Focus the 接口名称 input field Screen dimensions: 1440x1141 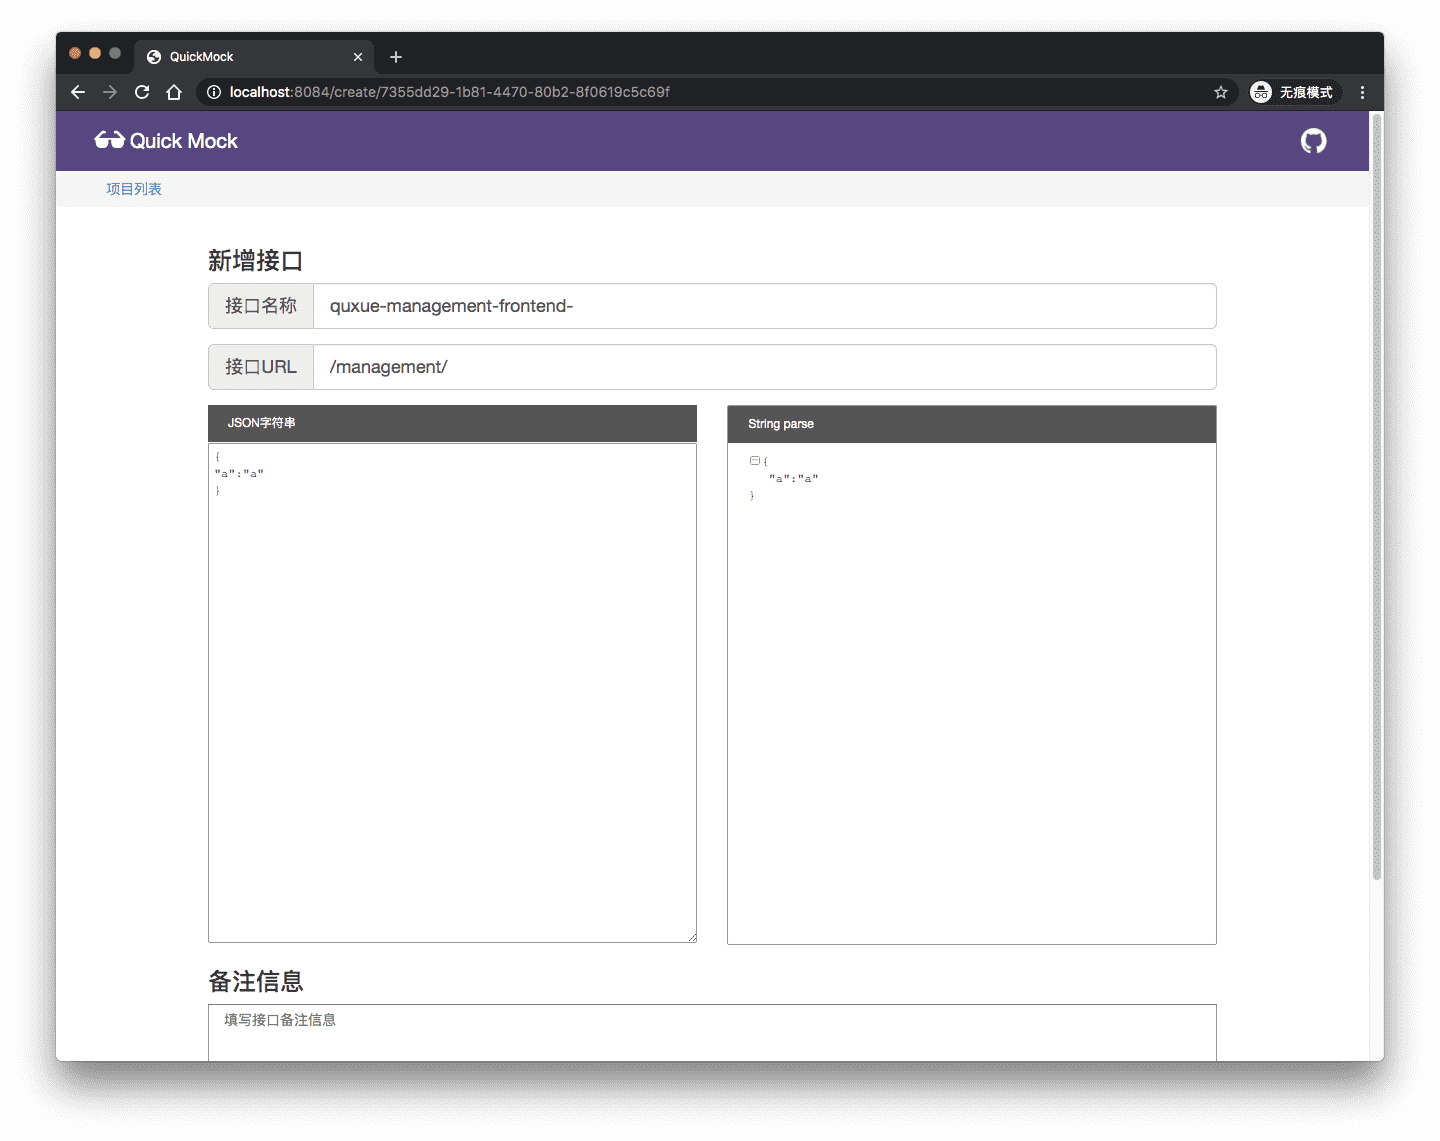click(765, 306)
